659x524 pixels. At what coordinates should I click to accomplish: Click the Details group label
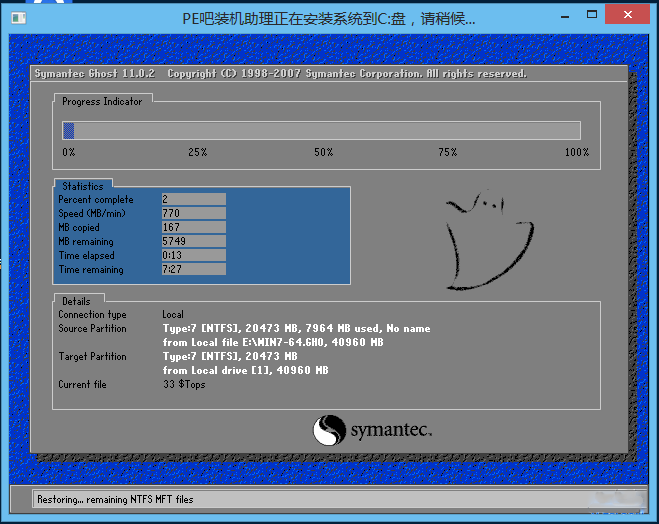click(x=76, y=301)
